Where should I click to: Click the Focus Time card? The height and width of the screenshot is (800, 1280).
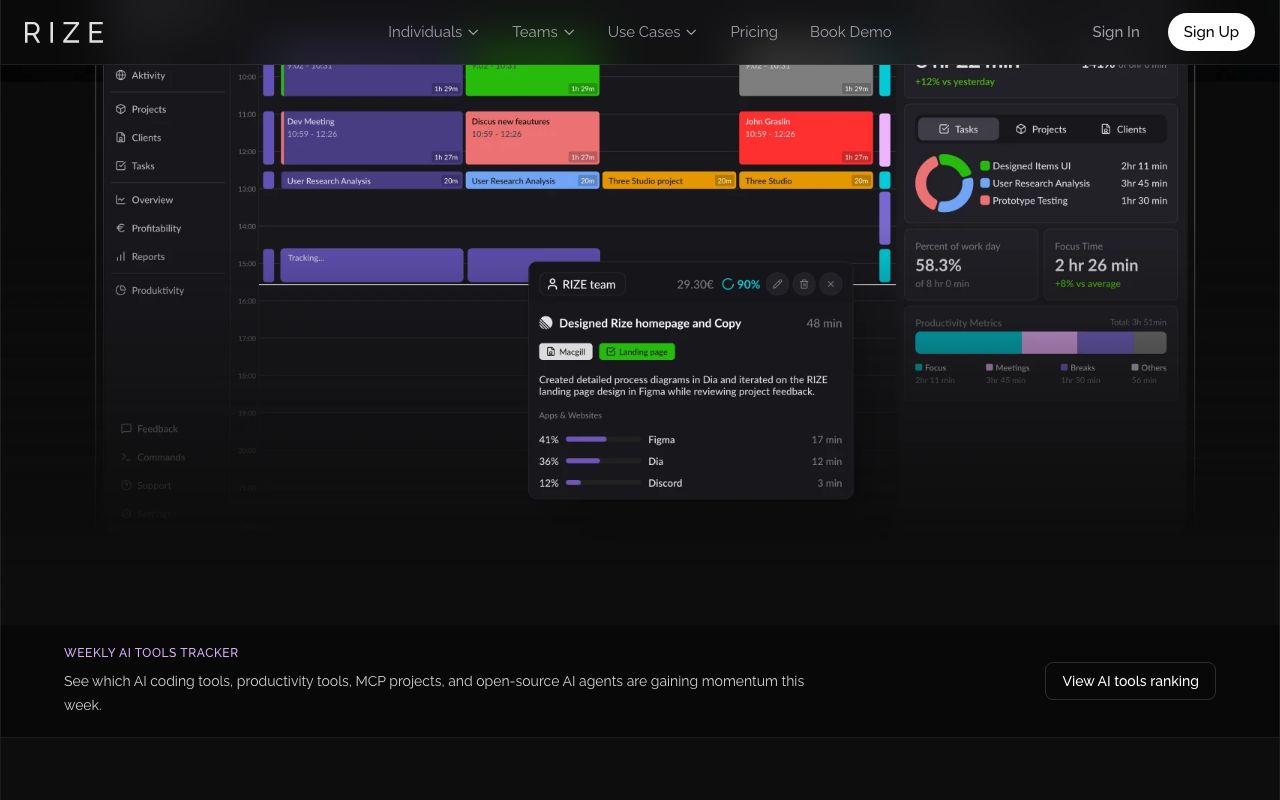(x=1111, y=264)
